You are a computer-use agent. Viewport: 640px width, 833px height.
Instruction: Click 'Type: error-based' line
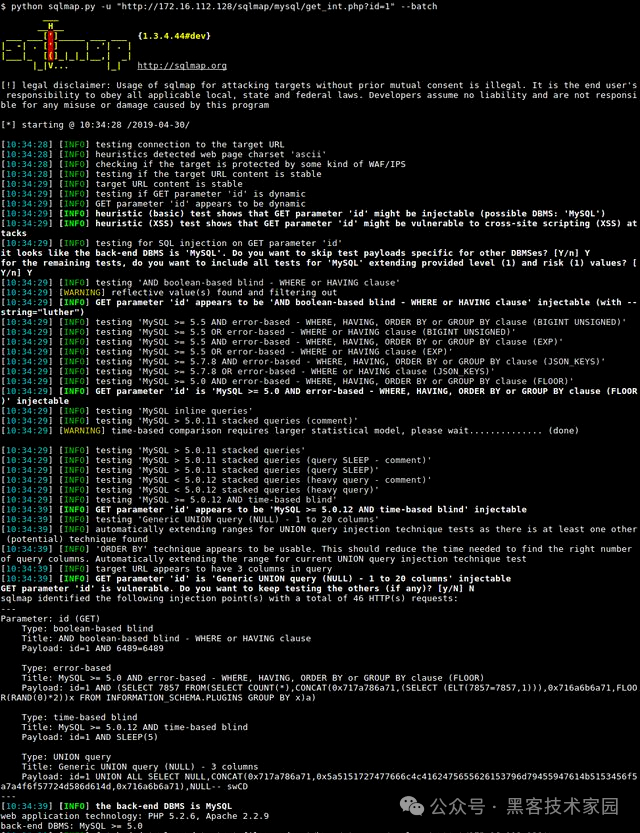point(66,668)
